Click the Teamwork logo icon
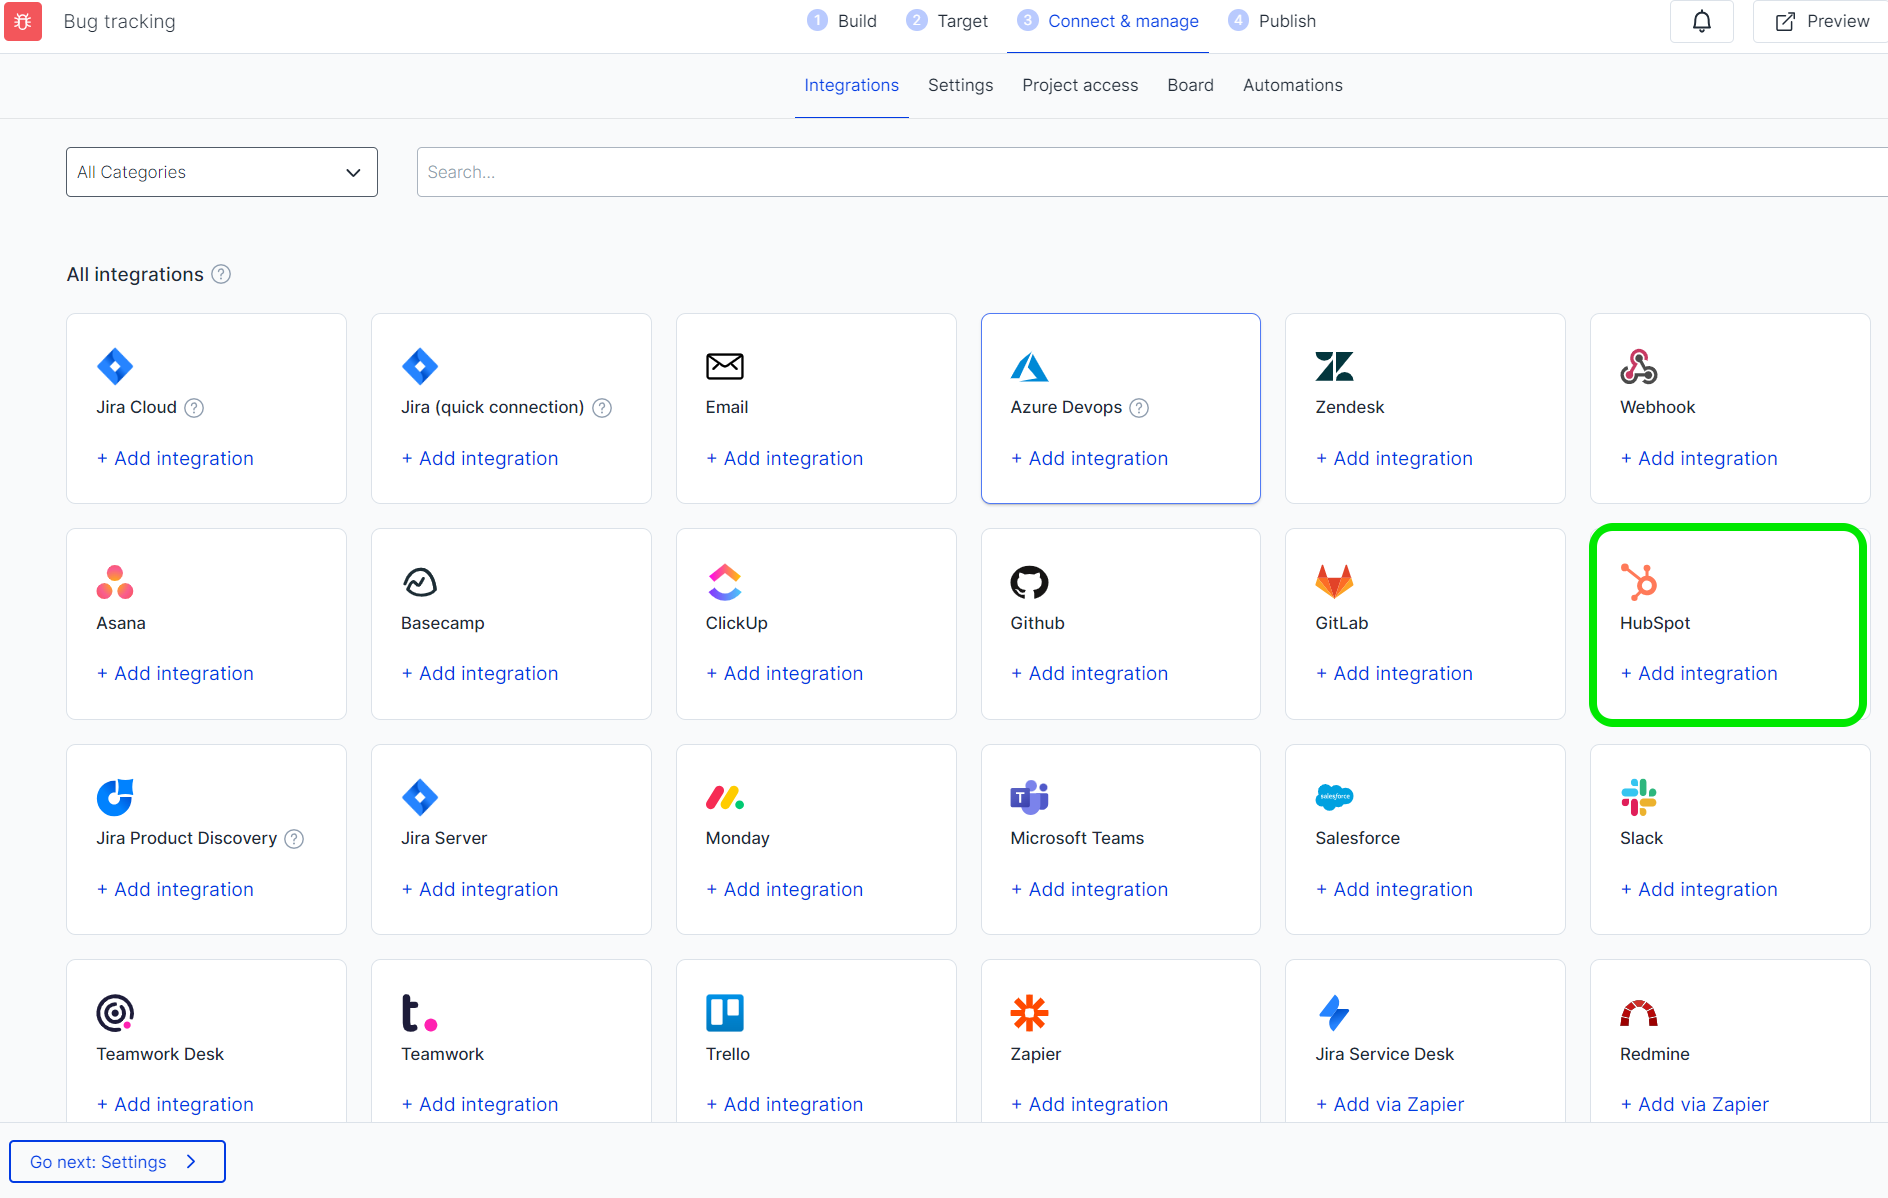The height and width of the screenshot is (1198, 1888). [x=419, y=1013]
